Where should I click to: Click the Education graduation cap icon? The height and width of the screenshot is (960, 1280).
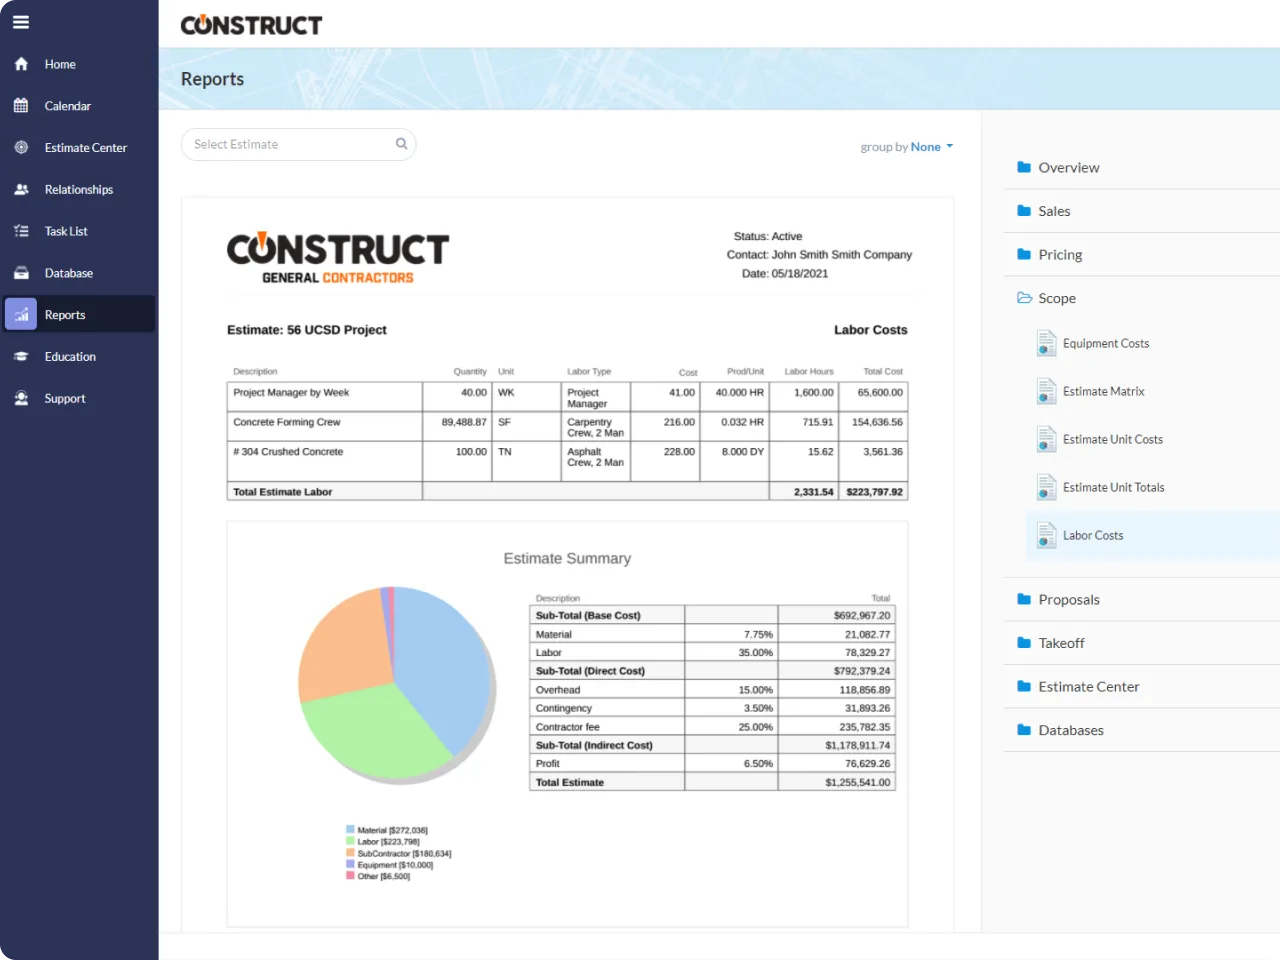click(21, 357)
